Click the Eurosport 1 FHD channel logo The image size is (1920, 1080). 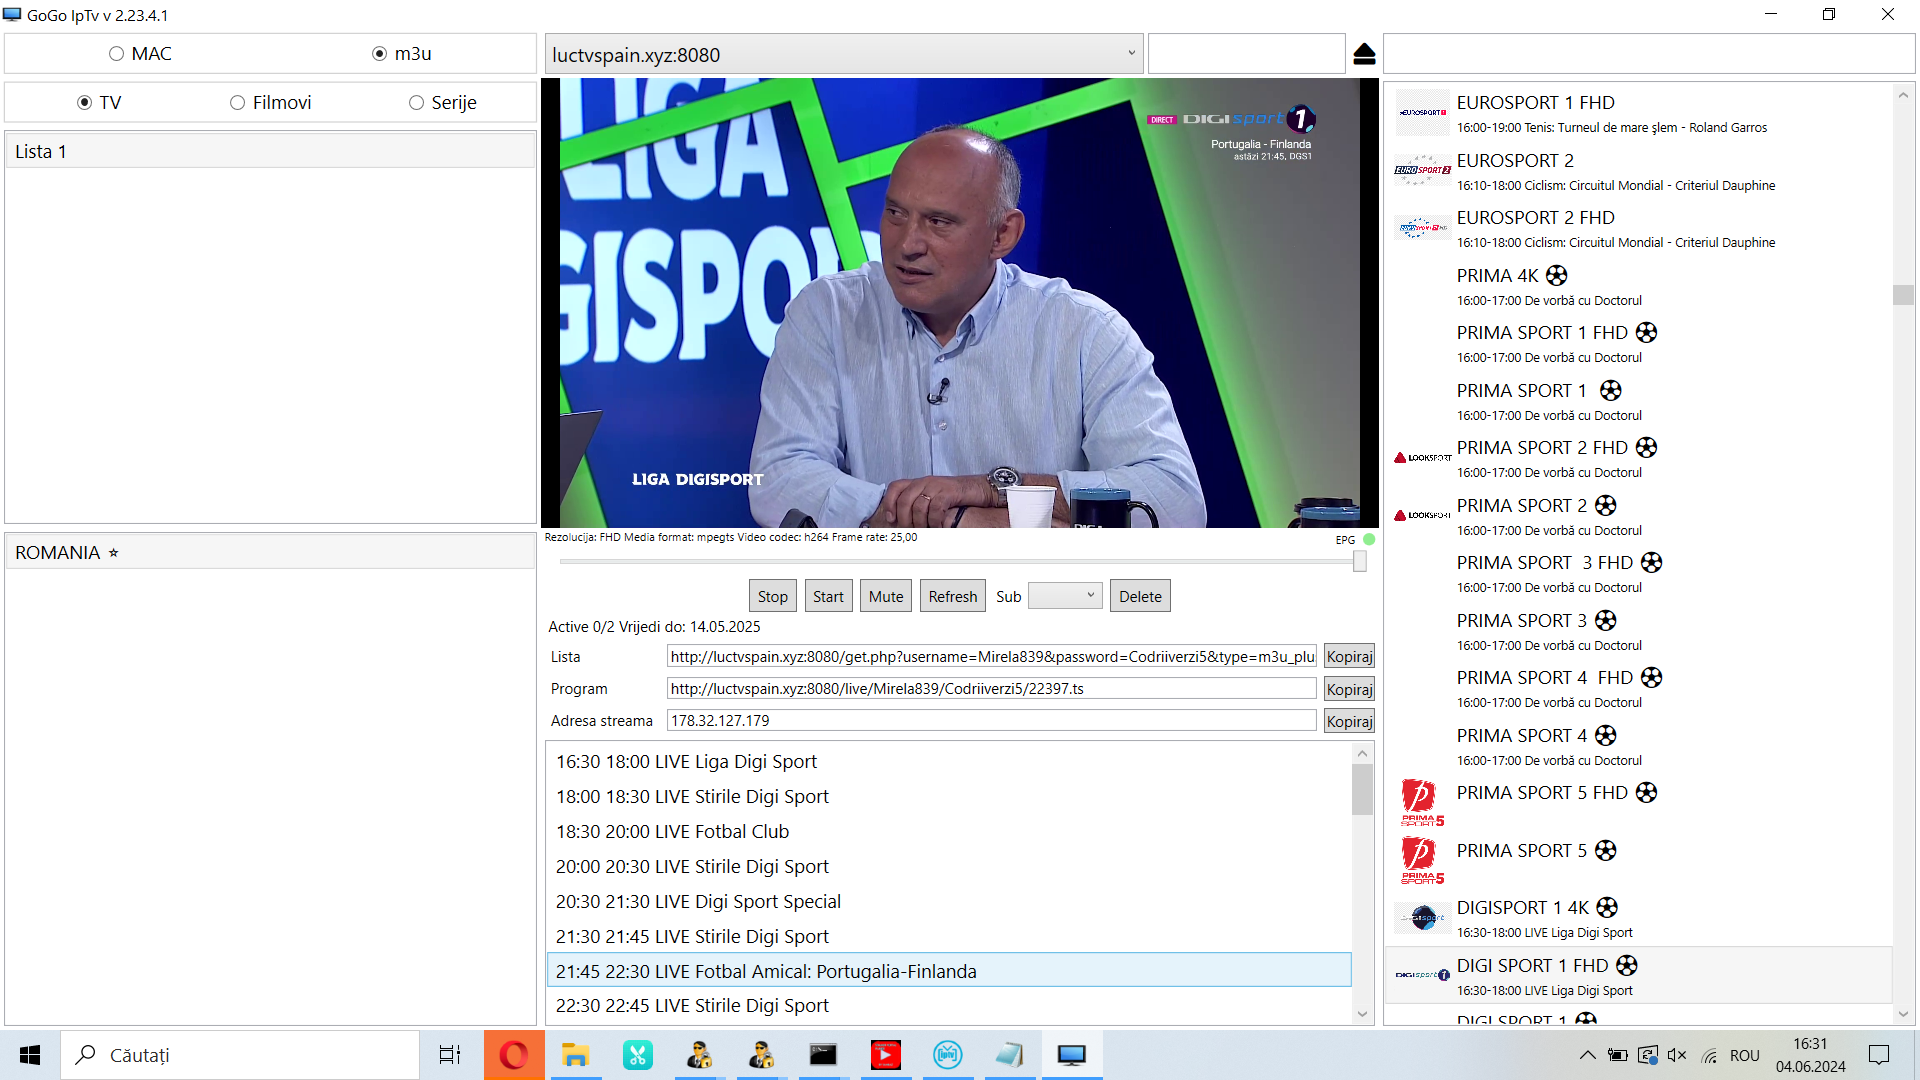1422,113
